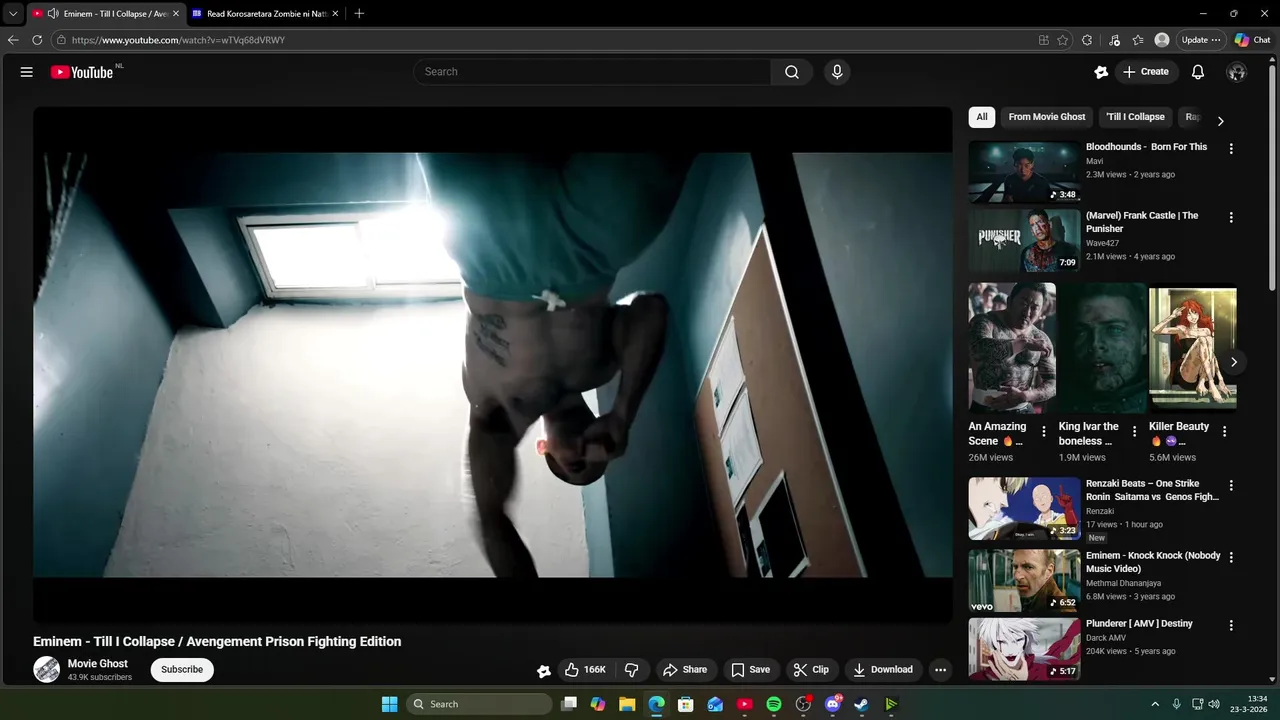This screenshot has width=1280, height=720.
Task: Open the Punisher video thumbnail
Action: [x=1024, y=240]
